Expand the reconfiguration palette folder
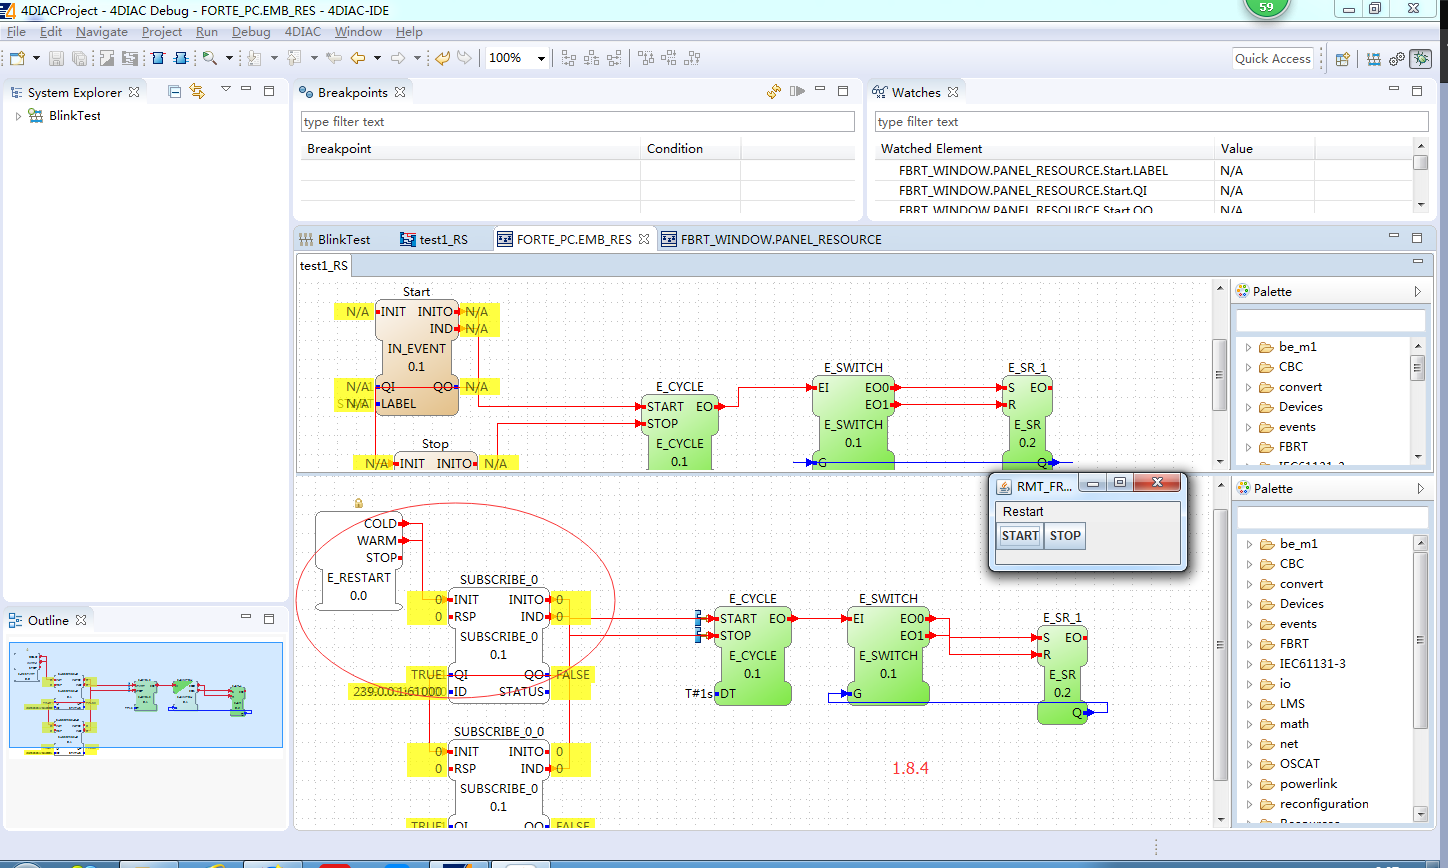The image size is (1448, 868). pyautogui.click(x=1248, y=804)
